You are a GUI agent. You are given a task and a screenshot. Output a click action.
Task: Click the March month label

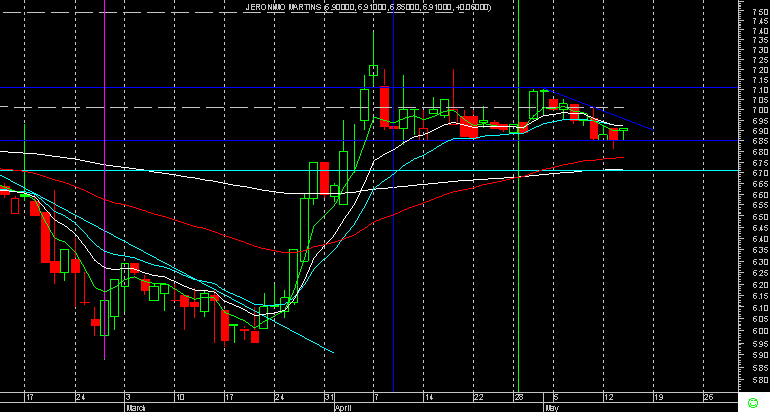(x=135, y=408)
